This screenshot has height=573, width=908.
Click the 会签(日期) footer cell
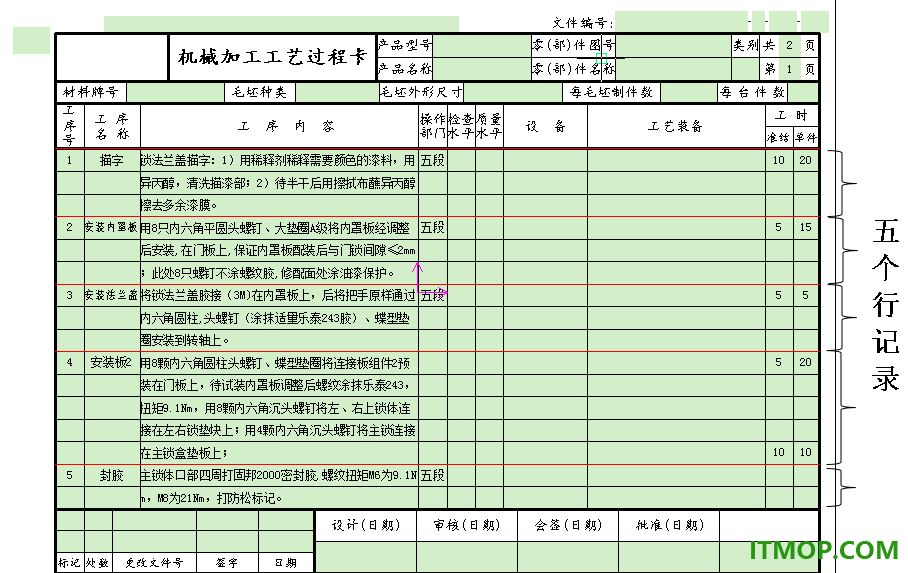(568, 525)
